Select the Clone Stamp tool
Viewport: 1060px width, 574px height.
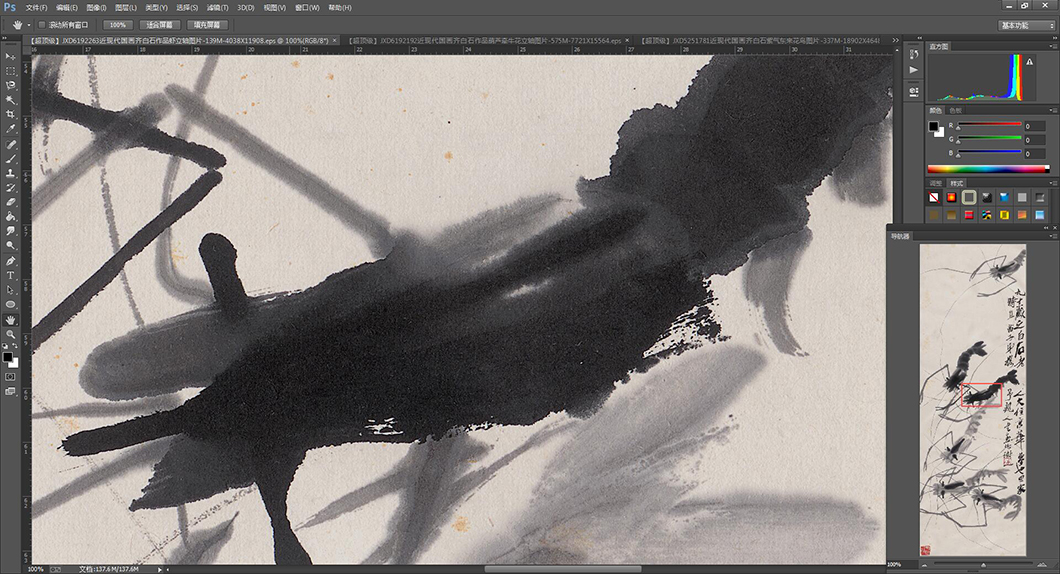(10, 173)
